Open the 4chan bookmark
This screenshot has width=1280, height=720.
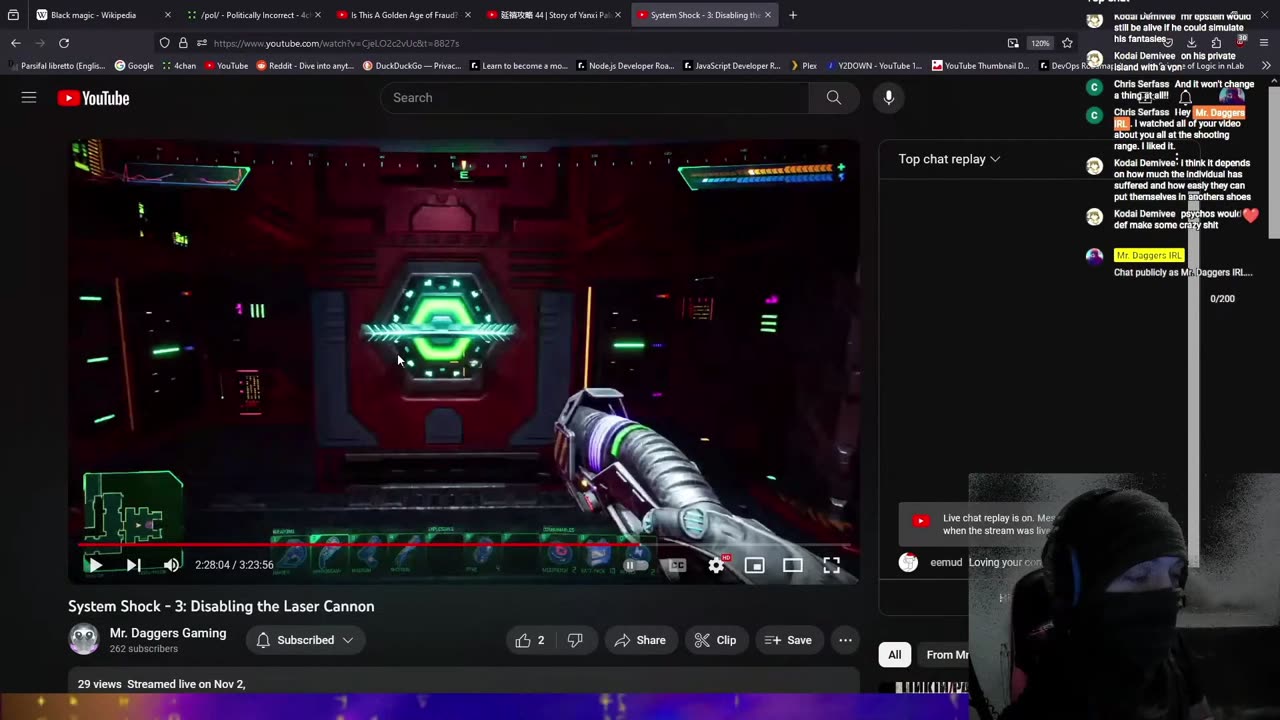click(x=179, y=66)
